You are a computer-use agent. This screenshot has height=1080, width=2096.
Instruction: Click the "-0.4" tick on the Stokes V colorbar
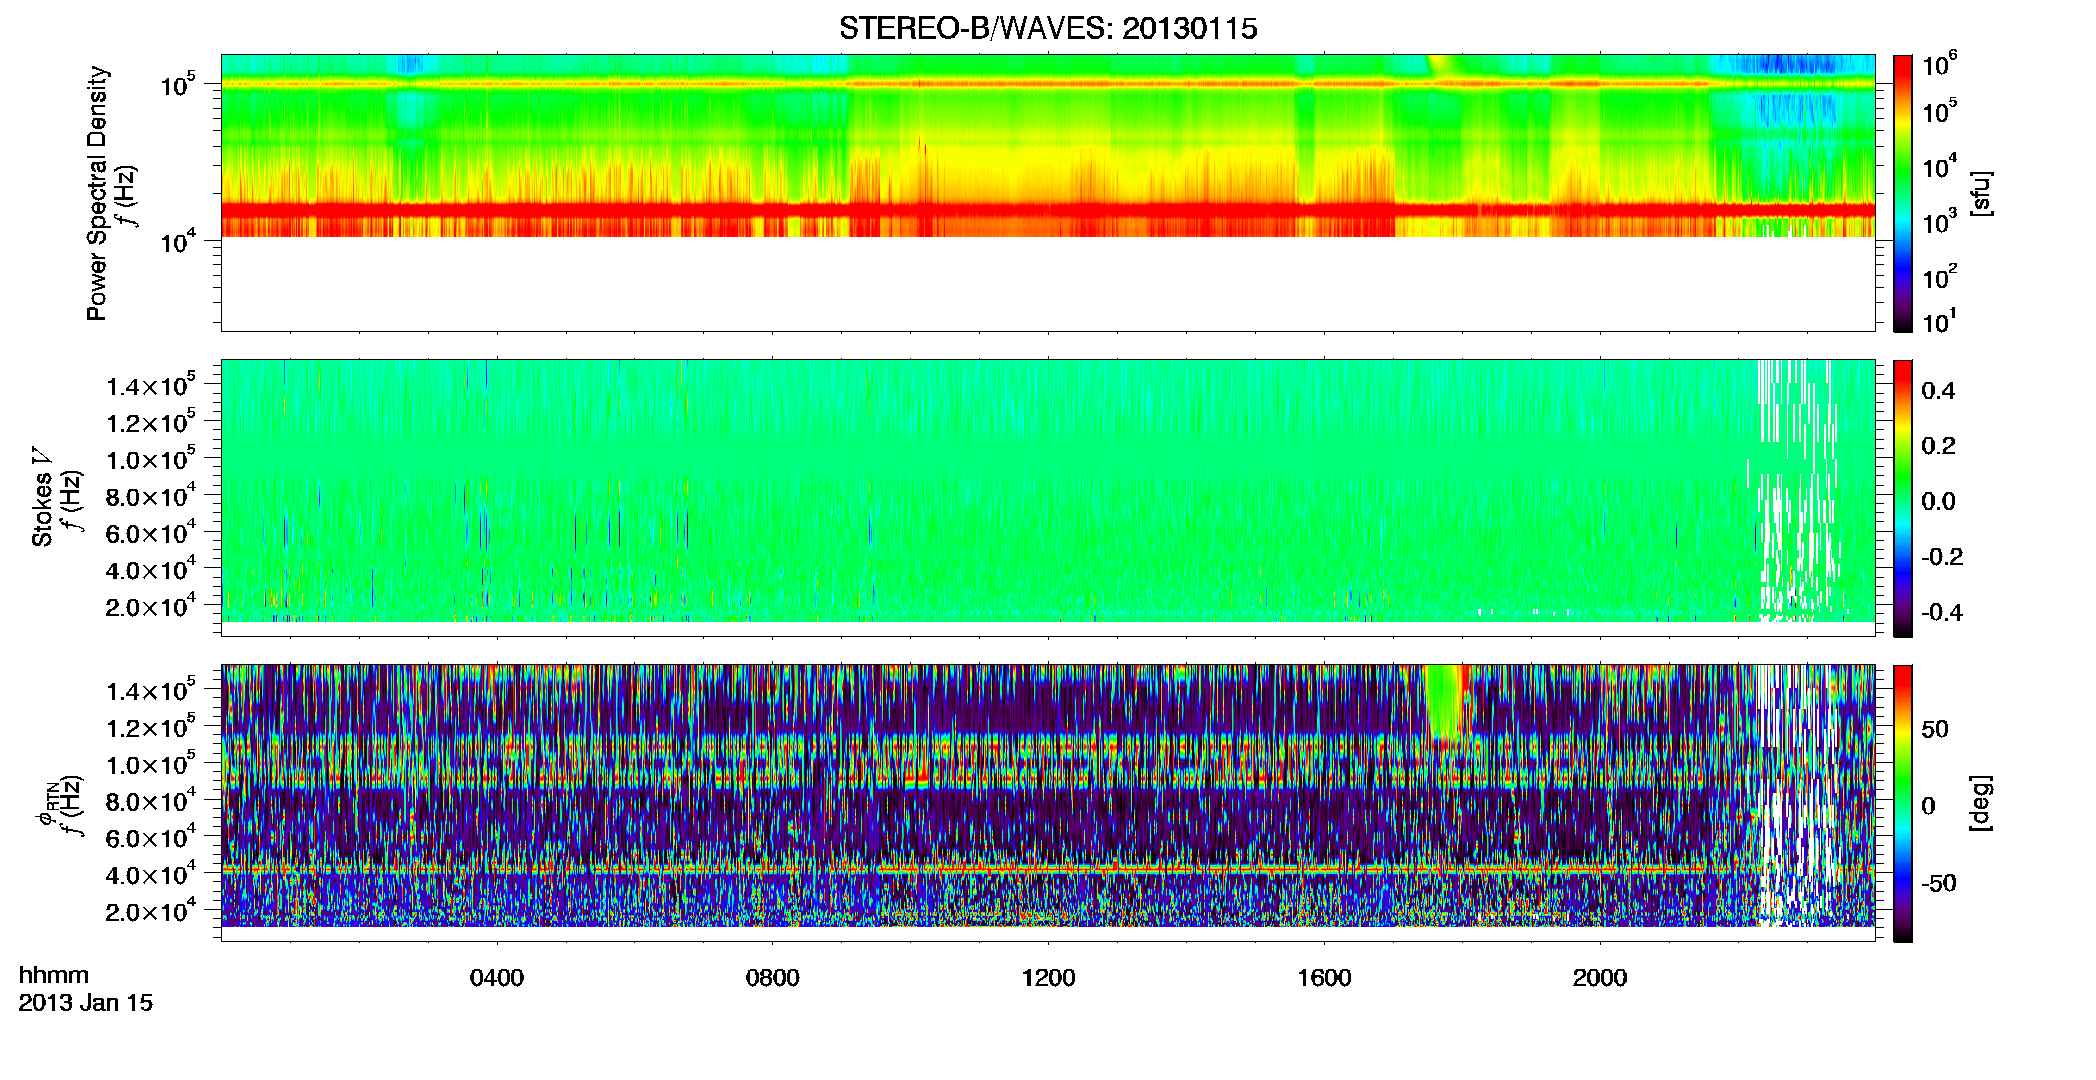coord(1942,612)
